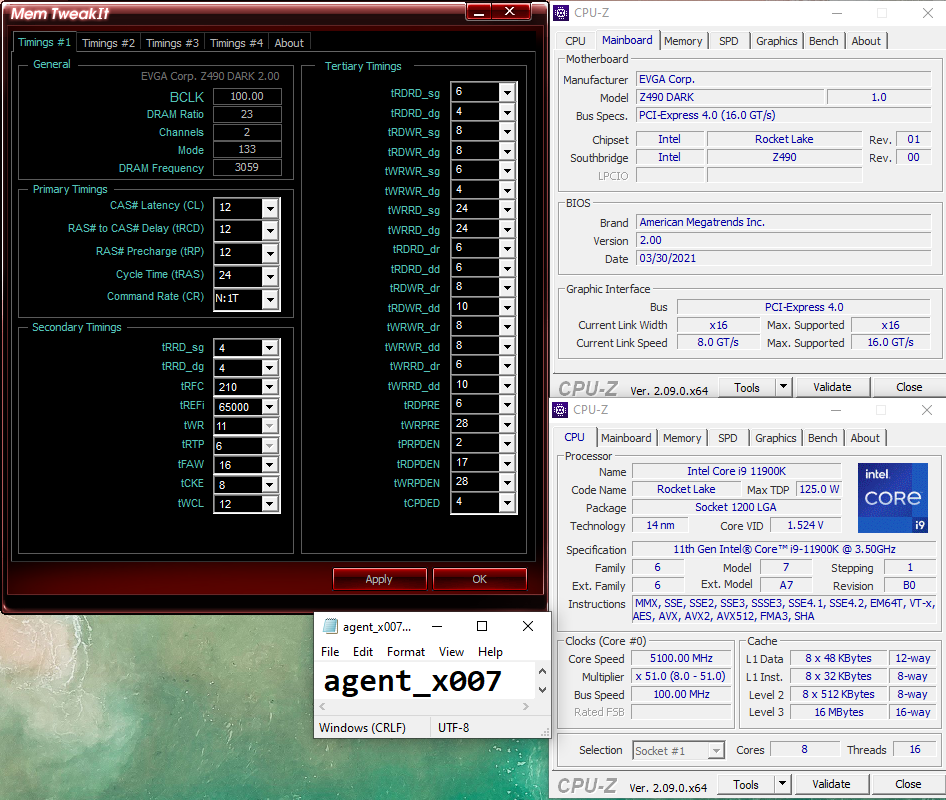Expand the tFAW dropdown arrow
Image resolution: width=946 pixels, height=800 pixels.
click(270, 465)
